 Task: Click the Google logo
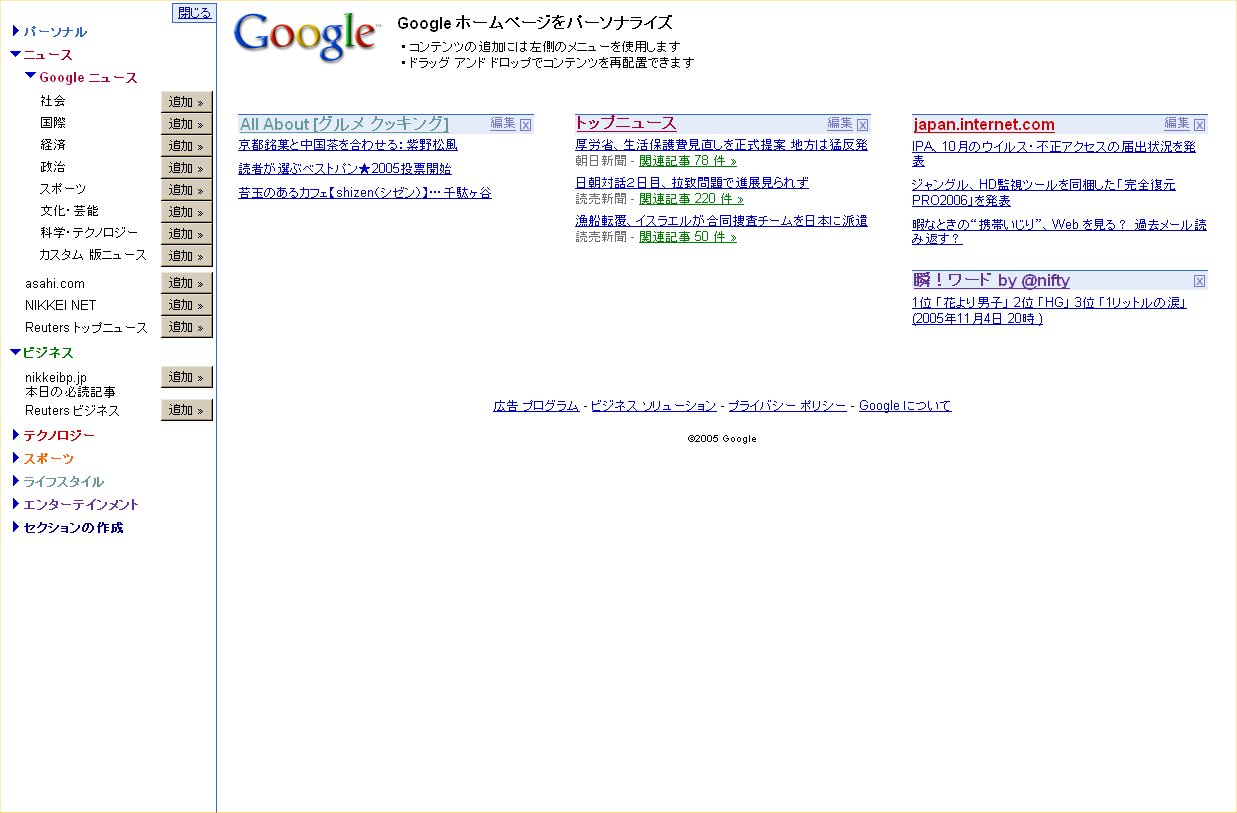coord(307,38)
